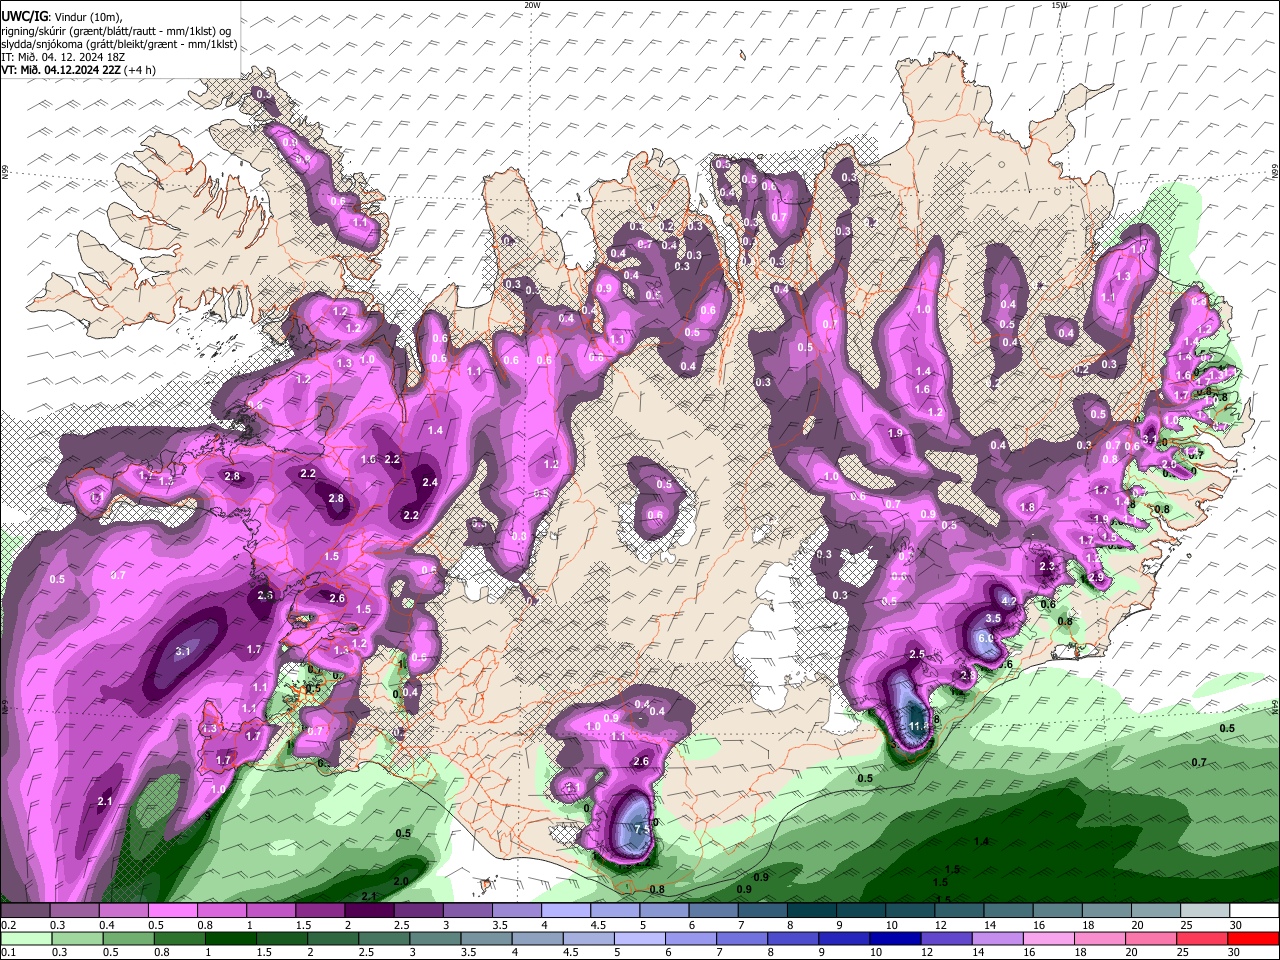
Task: Click the medium green 0.5 rain legend swatch
Action: tap(128, 939)
